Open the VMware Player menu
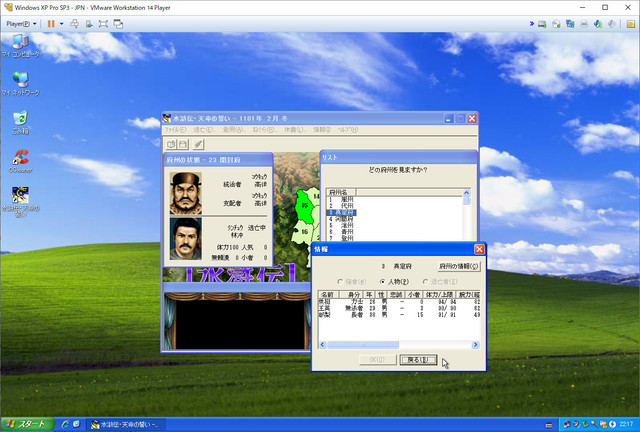Image resolution: width=640 pixels, height=432 pixels. pyautogui.click(x=21, y=24)
